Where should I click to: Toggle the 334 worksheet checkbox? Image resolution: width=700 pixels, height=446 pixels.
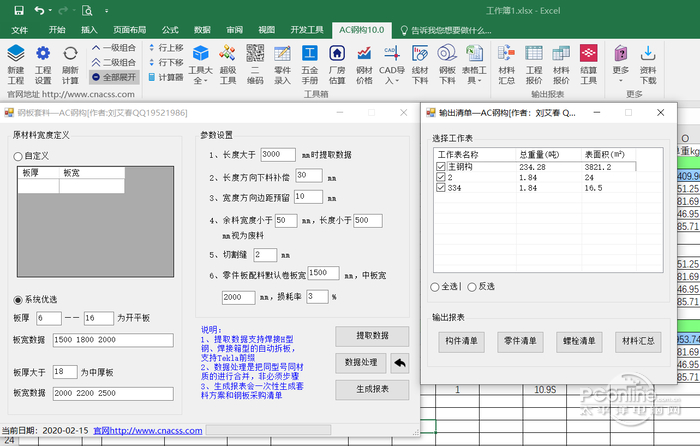(x=441, y=187)
